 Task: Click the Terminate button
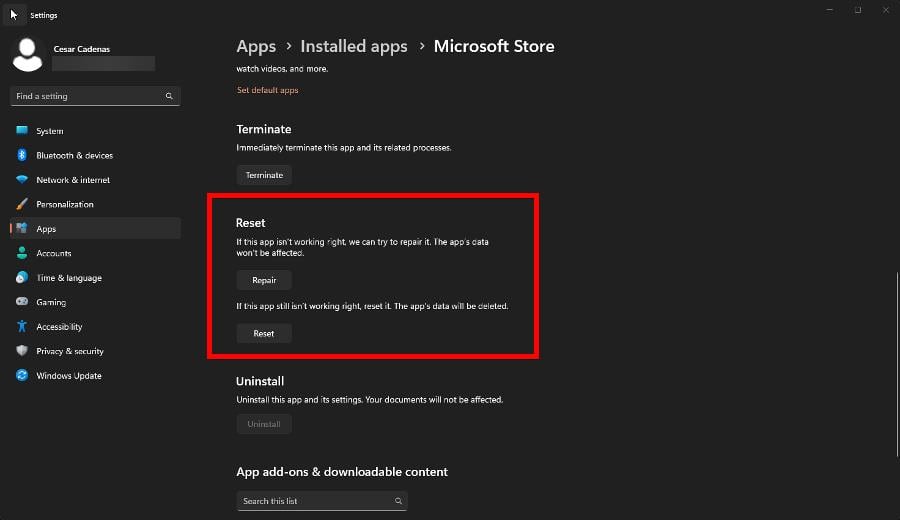point(264,175)
